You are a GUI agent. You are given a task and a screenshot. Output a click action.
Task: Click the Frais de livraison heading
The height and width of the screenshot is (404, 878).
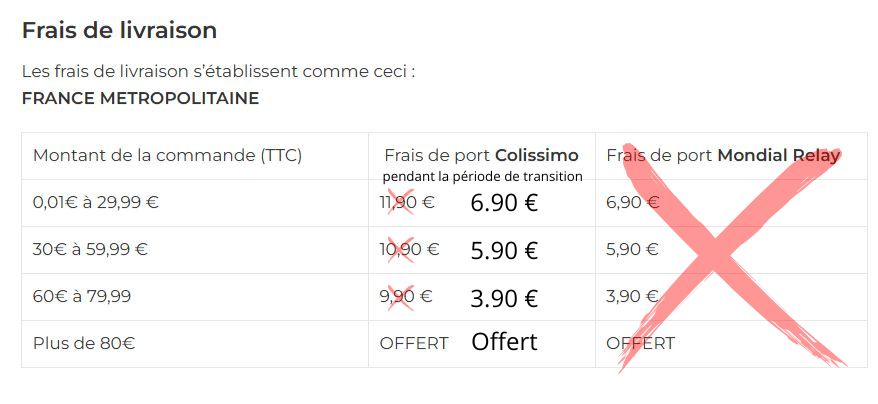click(x=119, y=30)
